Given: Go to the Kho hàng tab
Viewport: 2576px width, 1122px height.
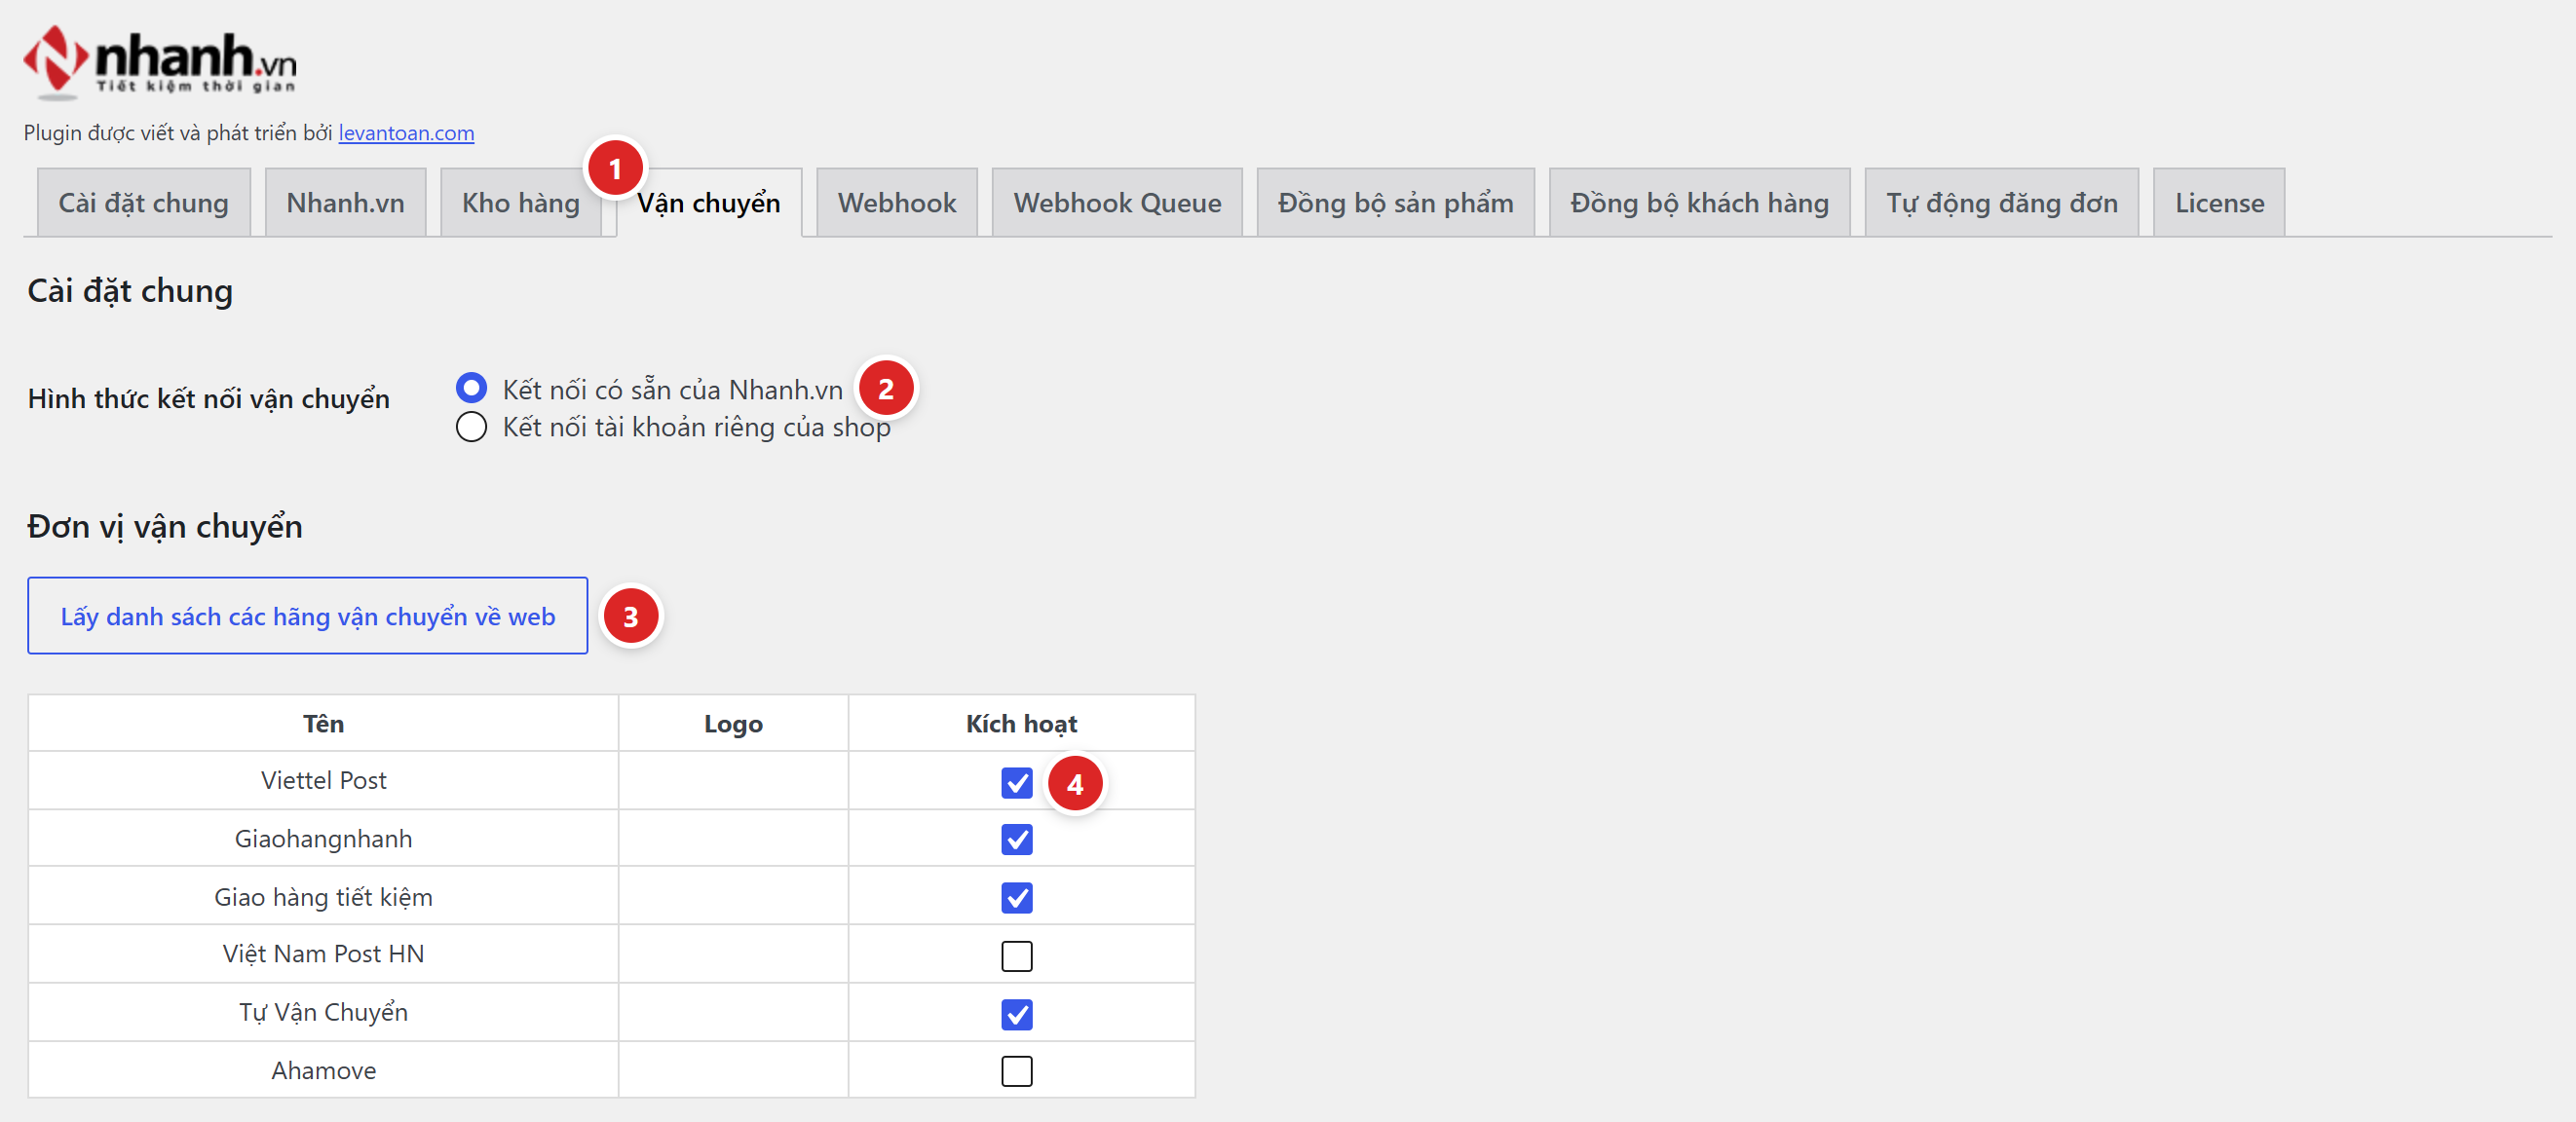Looking at the screenshot, I should 520,203.
